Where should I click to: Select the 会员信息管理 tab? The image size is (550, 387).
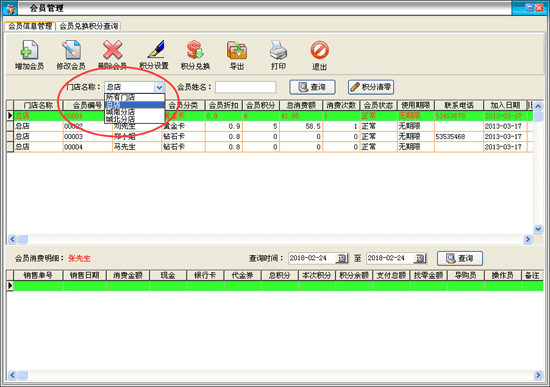tap(30, 26)
